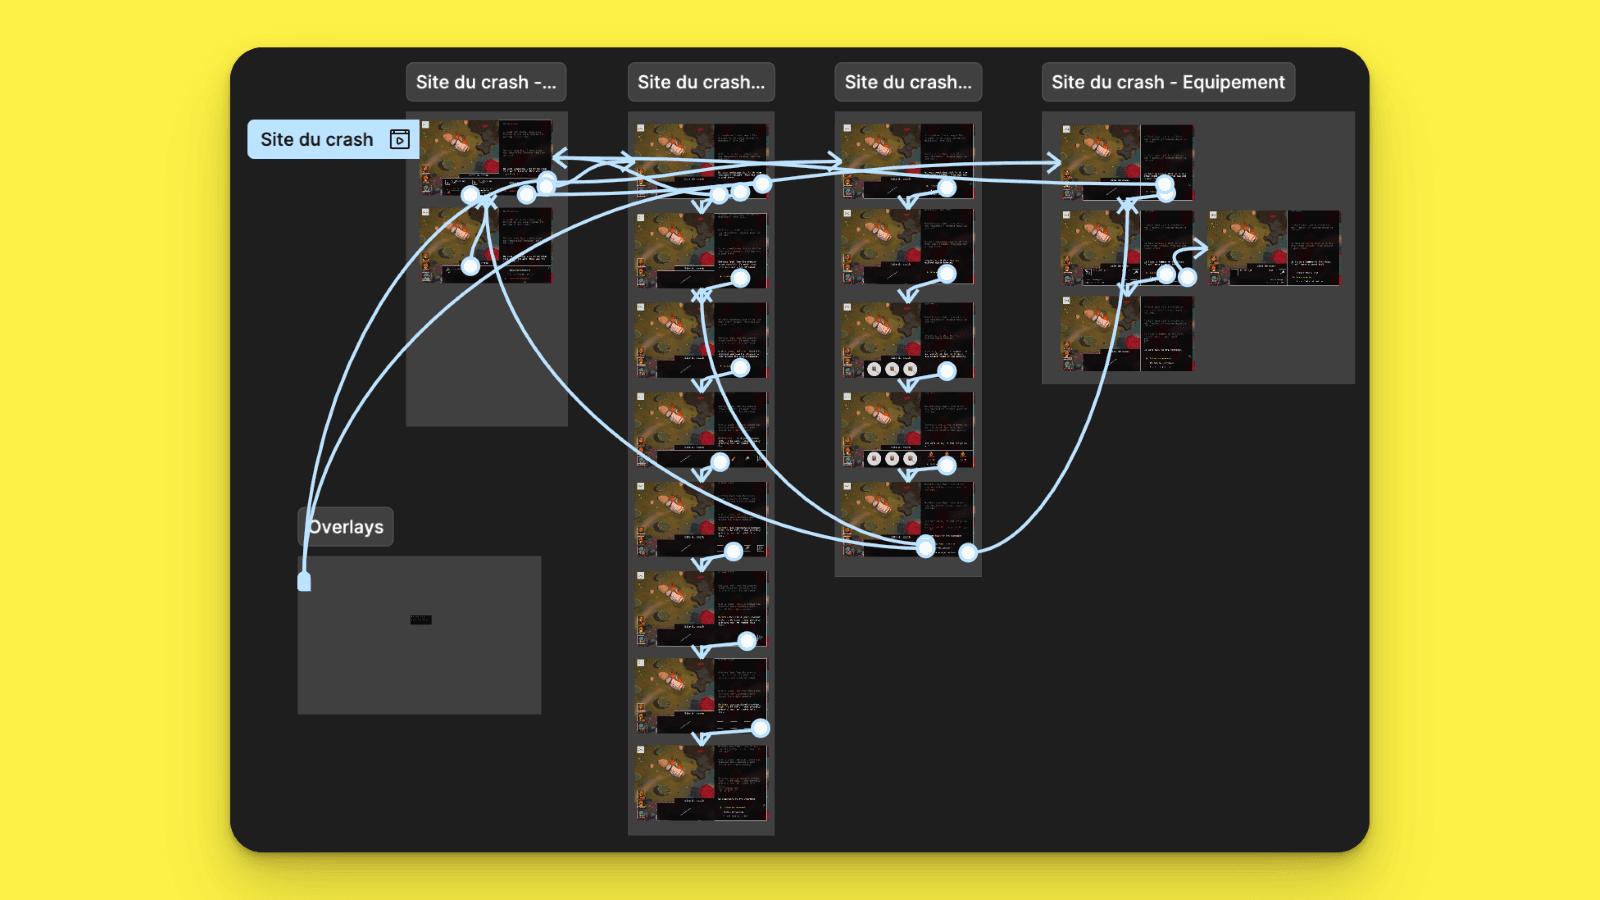Select second frame of the second section
Screen dimensions: 1600x900
click(701, 250)
